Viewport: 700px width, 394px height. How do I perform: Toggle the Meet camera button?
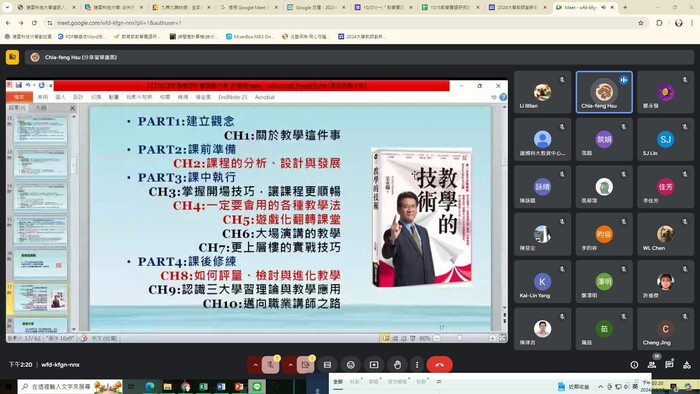305,365
